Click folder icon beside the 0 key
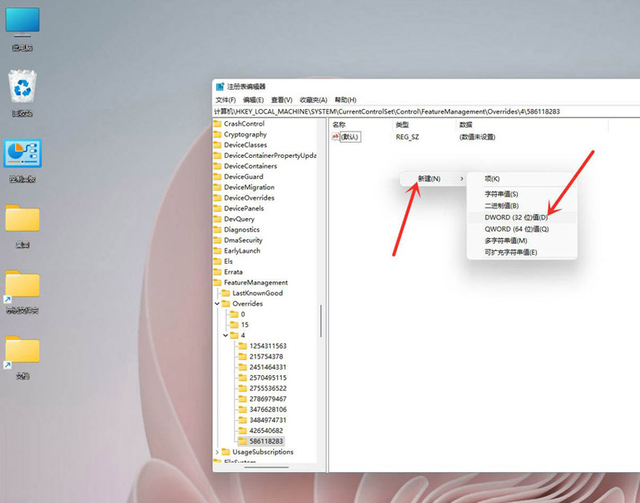This screenshot has height=503, width=640. coord(234,314)
